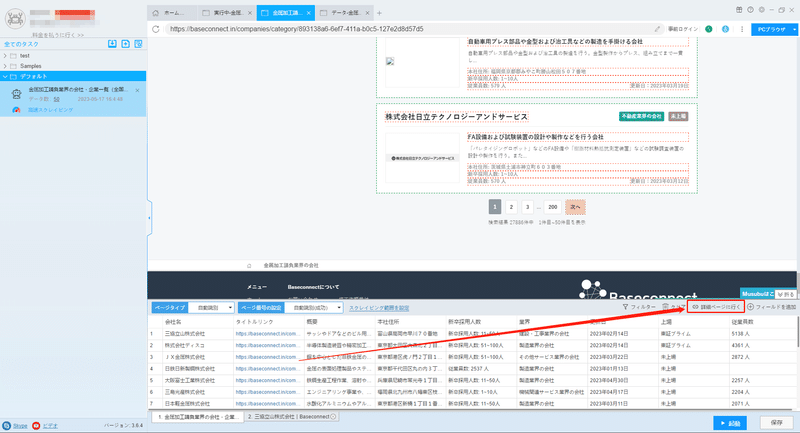Click the speedometer boost-scraping icon
This screenshot has height=433, width=800.
click(16, 110)
